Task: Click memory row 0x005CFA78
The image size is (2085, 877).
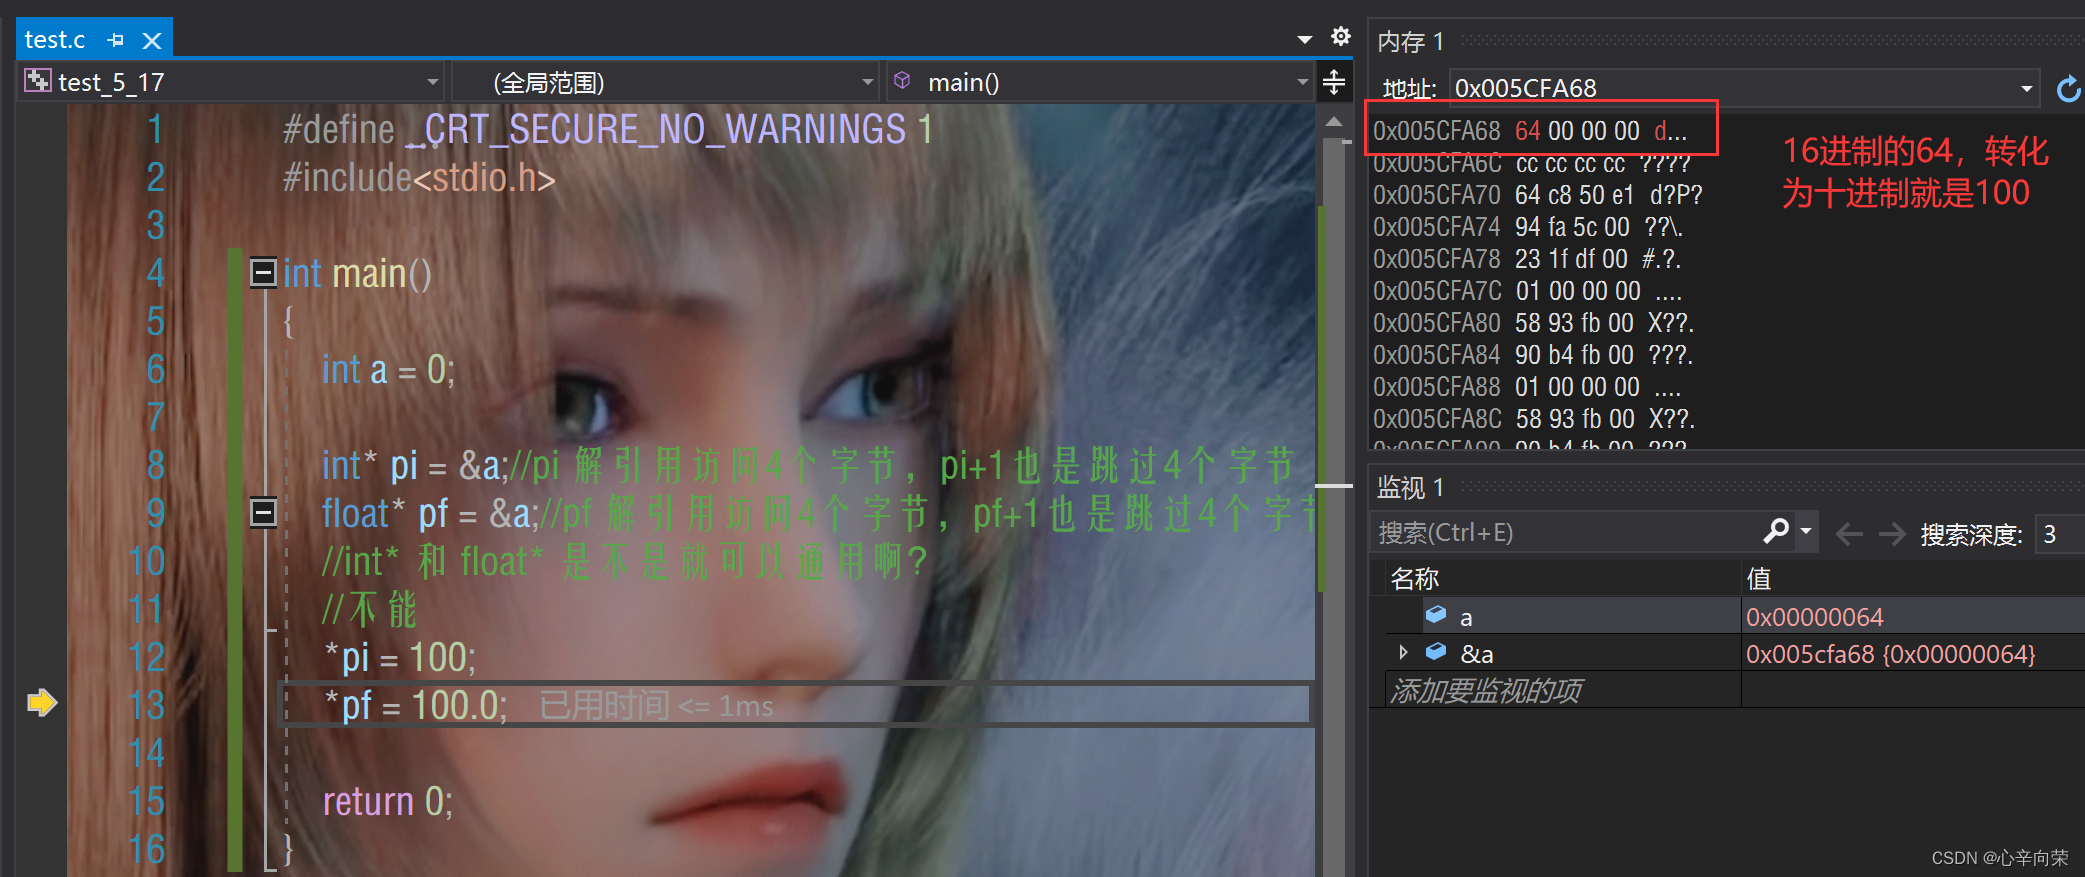Action: coord(1527,259)
